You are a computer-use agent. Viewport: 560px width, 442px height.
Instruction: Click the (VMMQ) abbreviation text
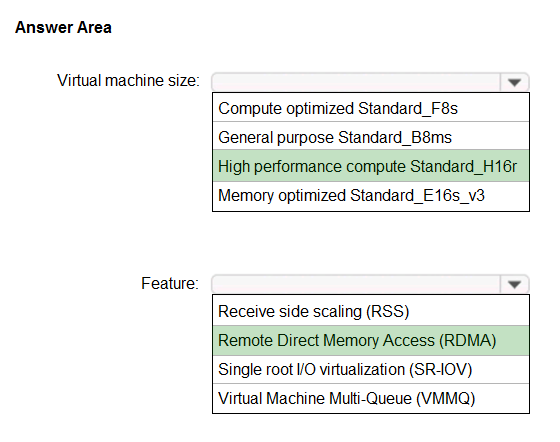[x=446, y=399]
